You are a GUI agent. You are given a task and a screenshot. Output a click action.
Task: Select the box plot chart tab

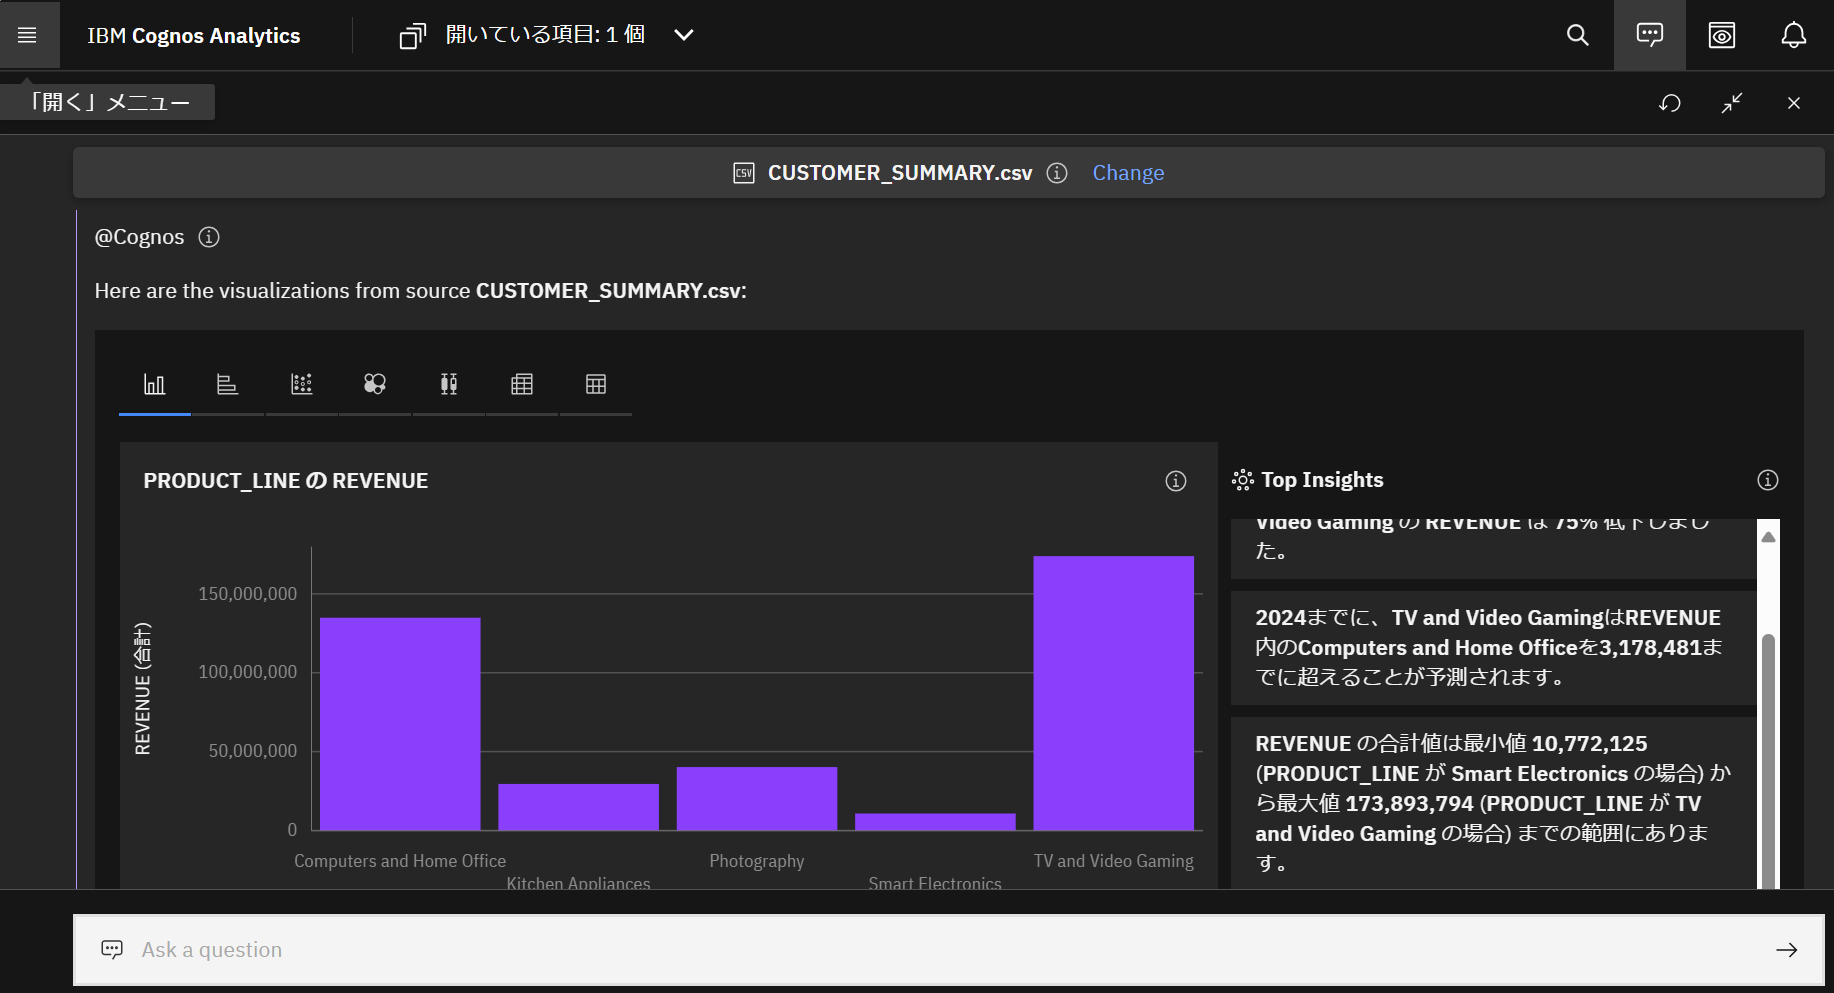[x=449, y=385]
